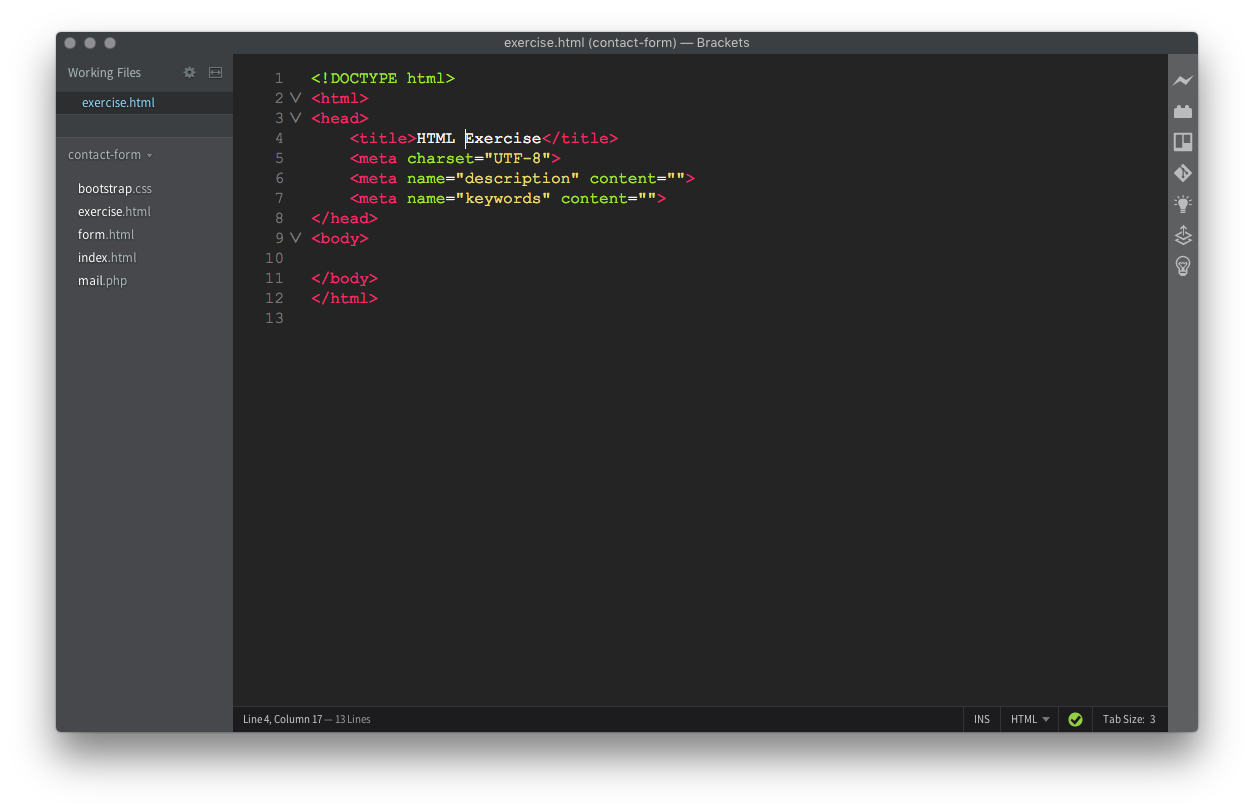Open bootstrap.css from the file tree

[x=115, y=189]
